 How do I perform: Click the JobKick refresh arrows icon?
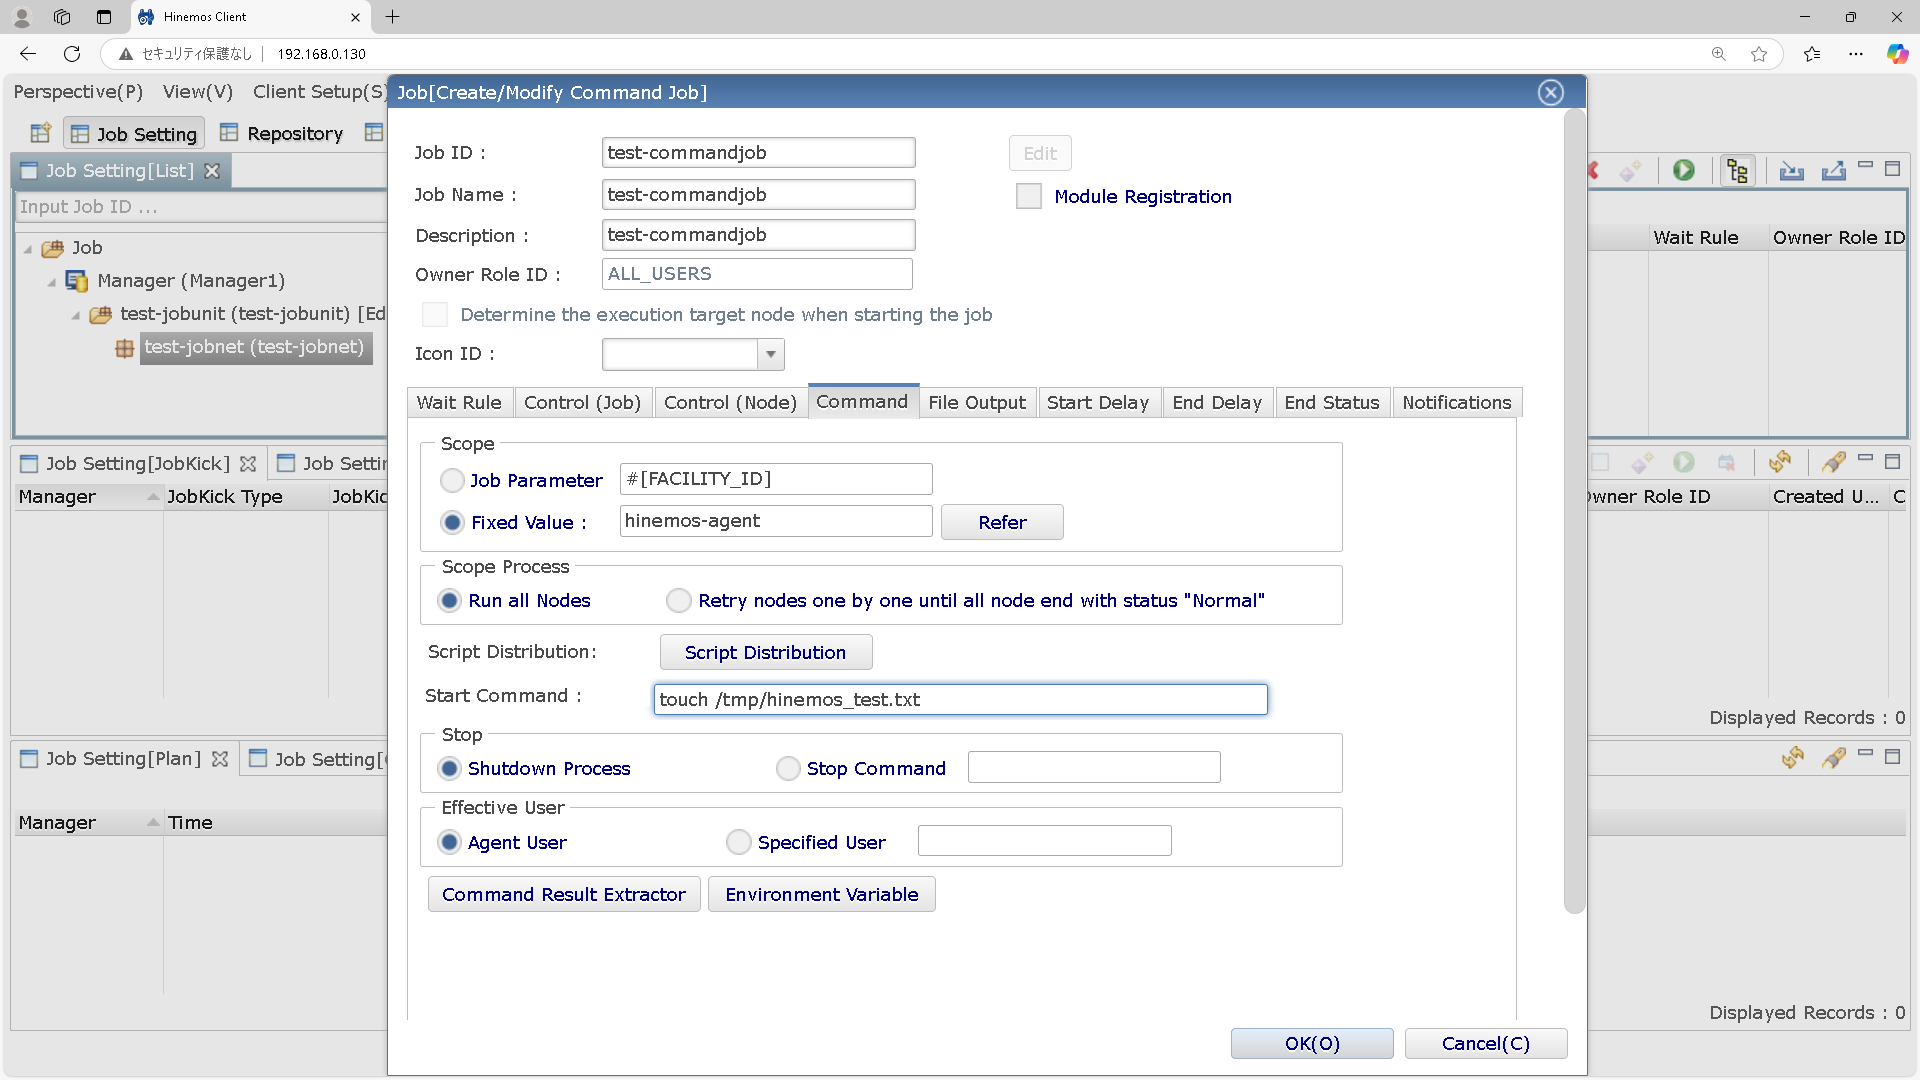pos(1779,462)
